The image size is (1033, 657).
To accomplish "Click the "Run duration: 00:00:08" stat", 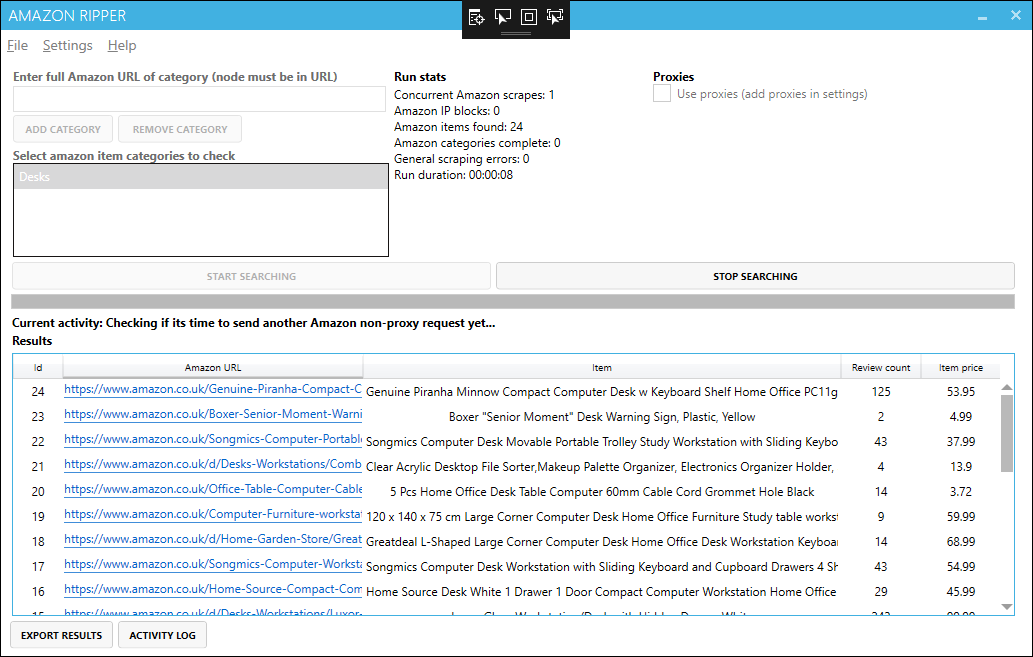I will (x=453, y=175).
